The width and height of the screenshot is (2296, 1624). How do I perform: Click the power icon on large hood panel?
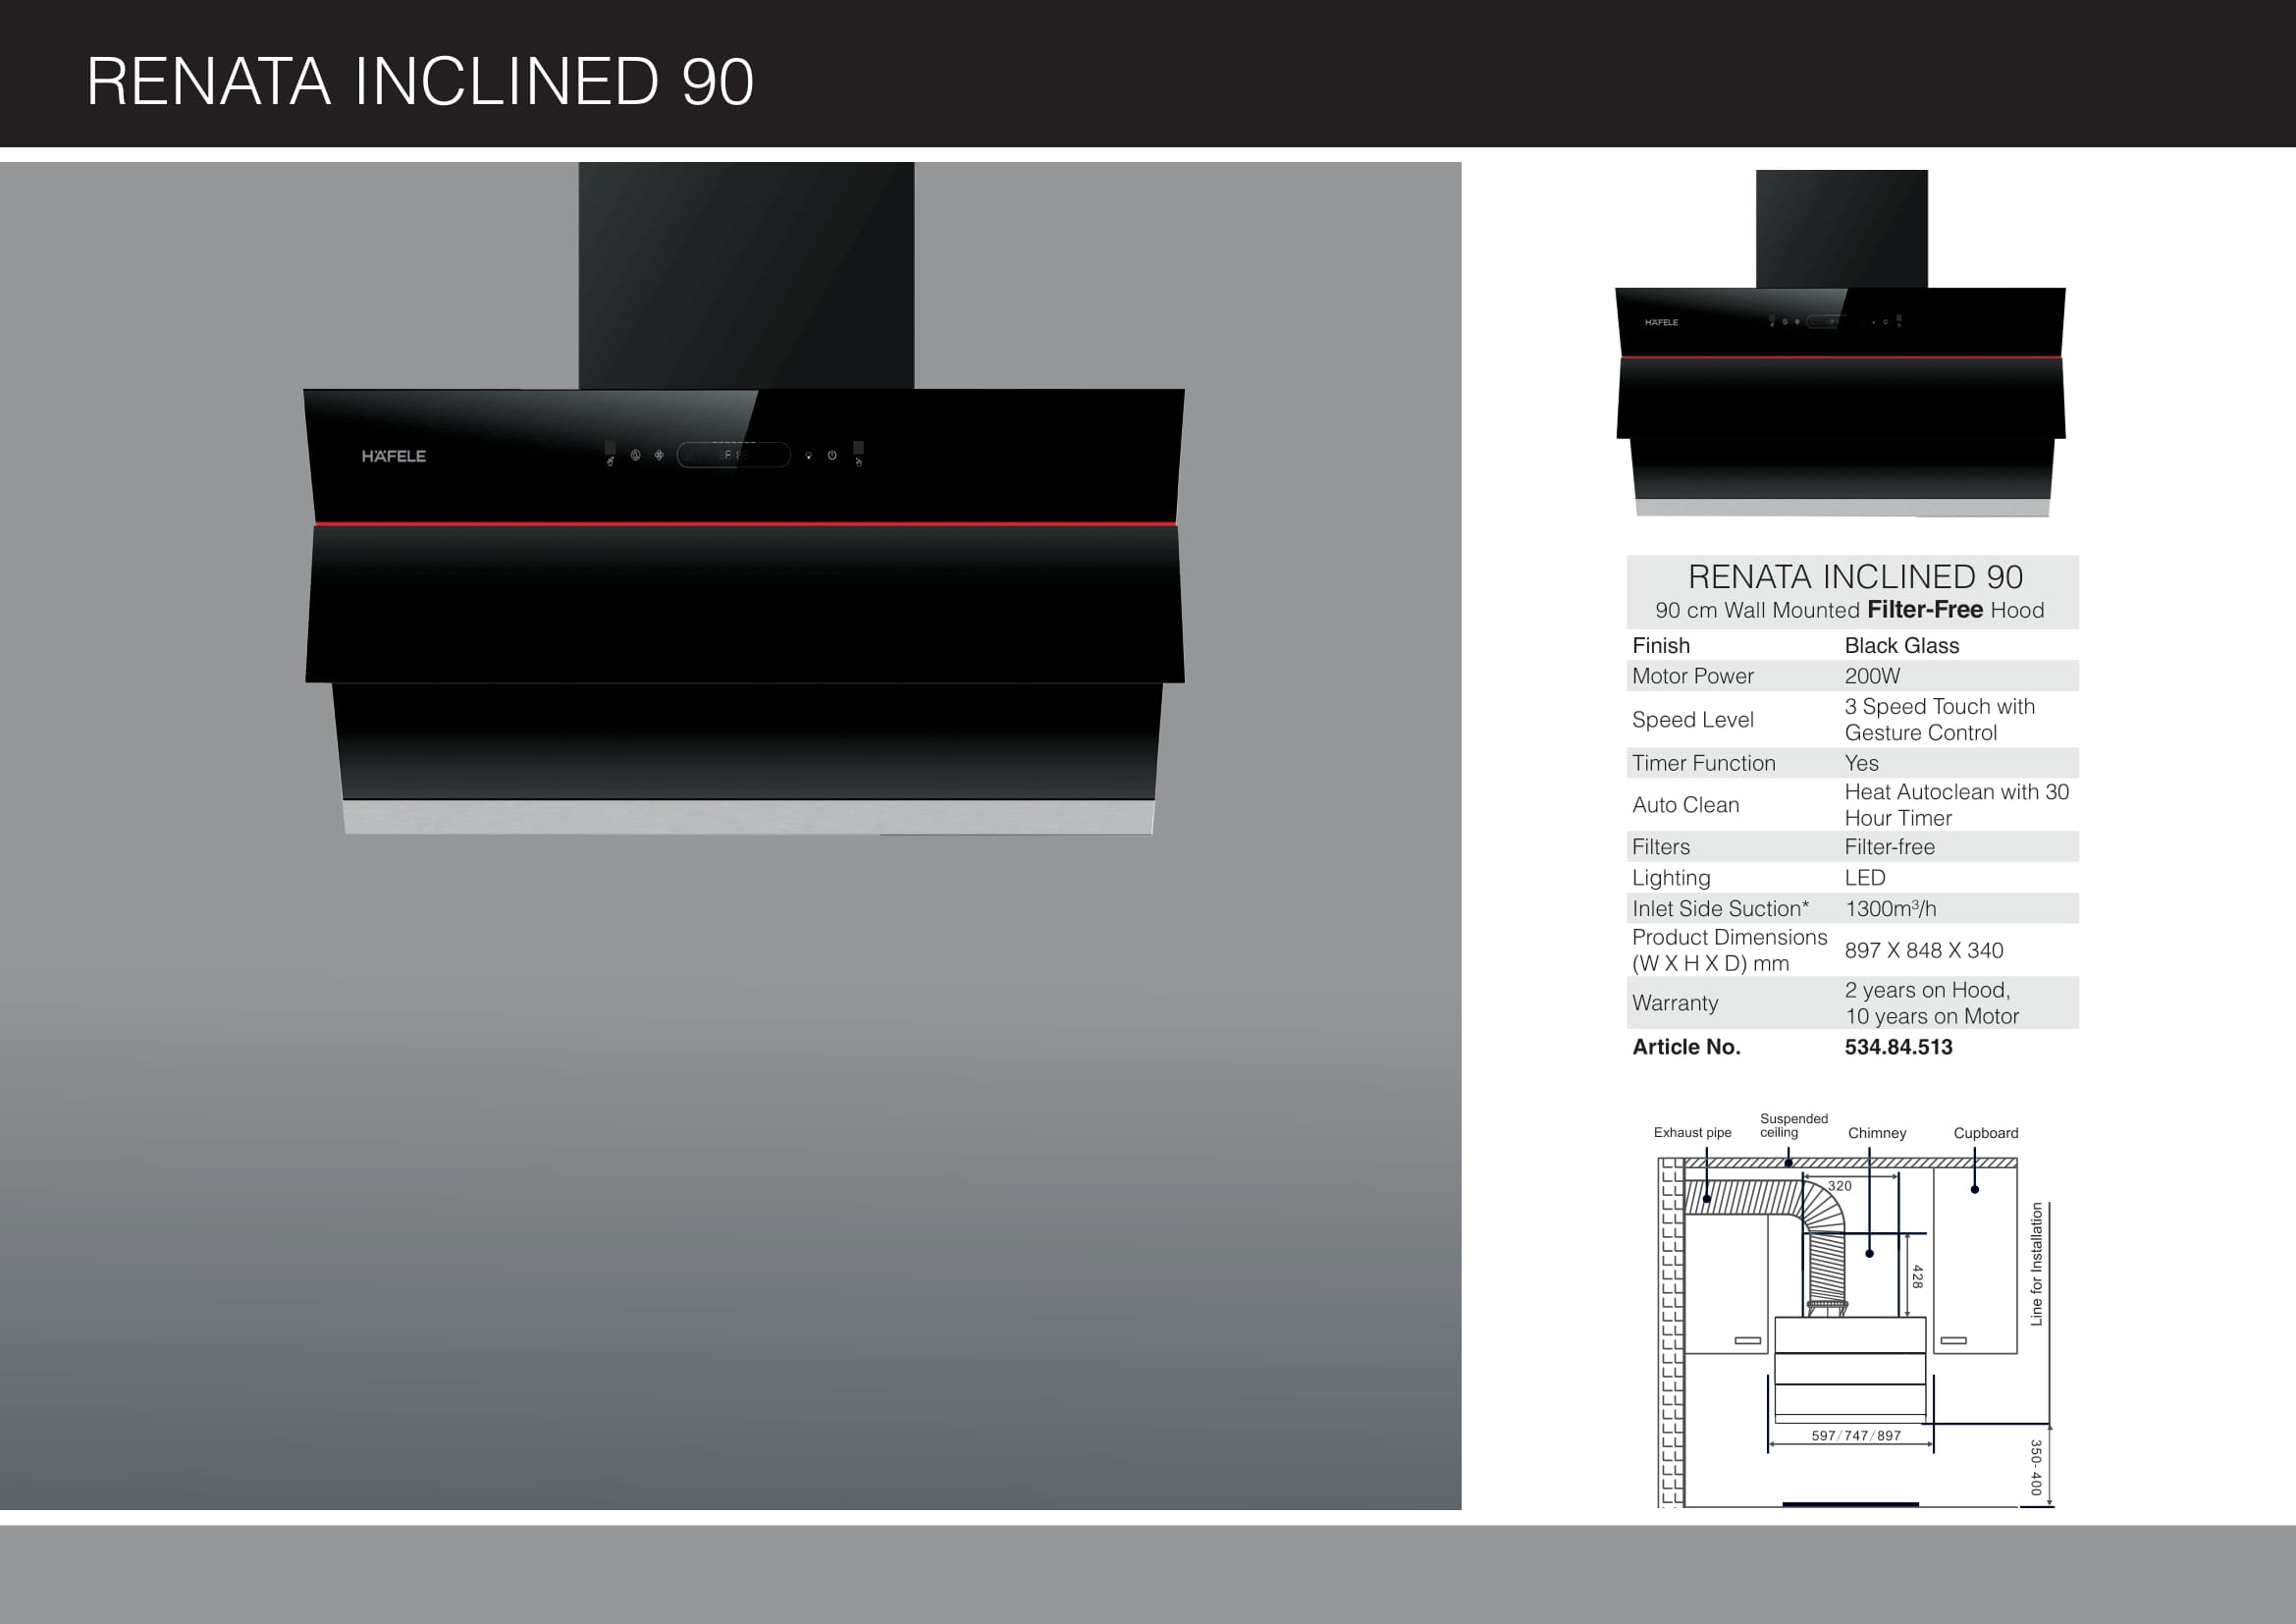tap(833, 455)
